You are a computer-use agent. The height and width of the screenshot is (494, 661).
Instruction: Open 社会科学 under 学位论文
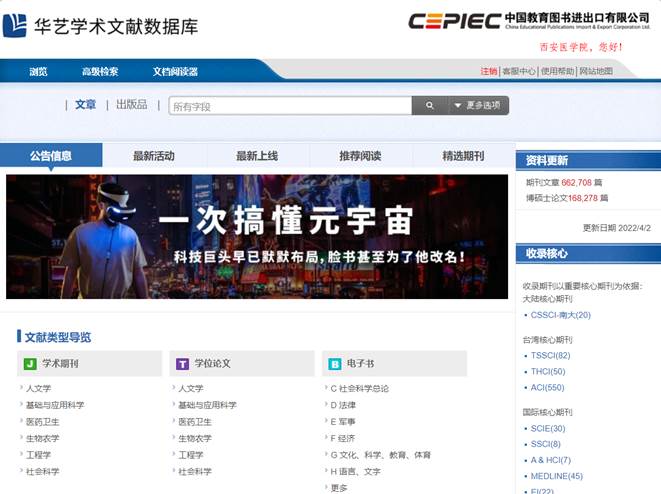click(x=195, y=472)
